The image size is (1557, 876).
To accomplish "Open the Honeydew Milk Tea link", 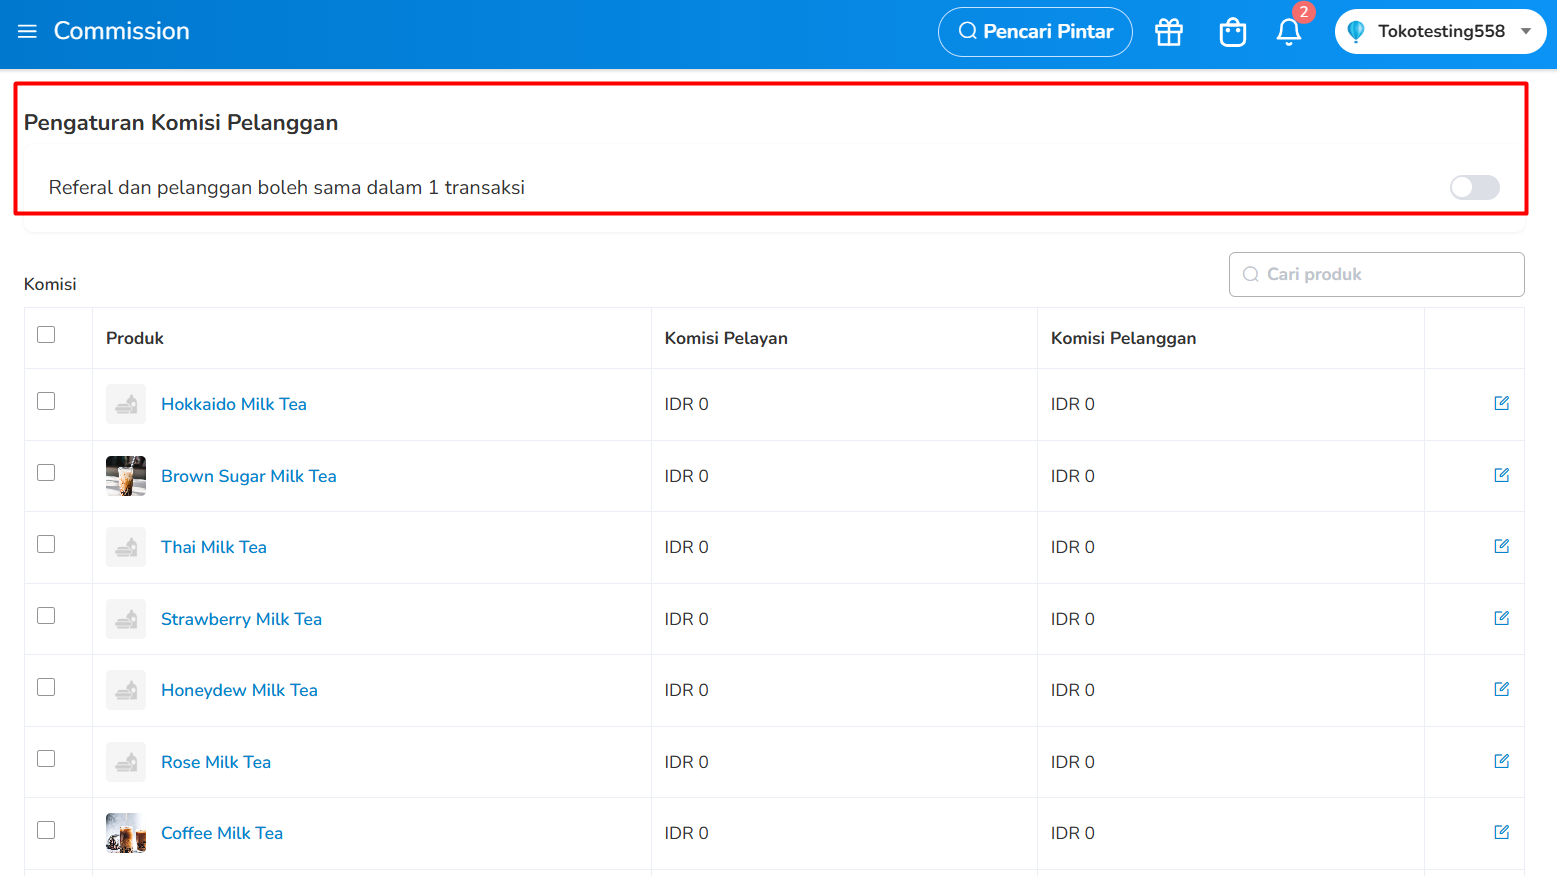I will coord(240,690).
